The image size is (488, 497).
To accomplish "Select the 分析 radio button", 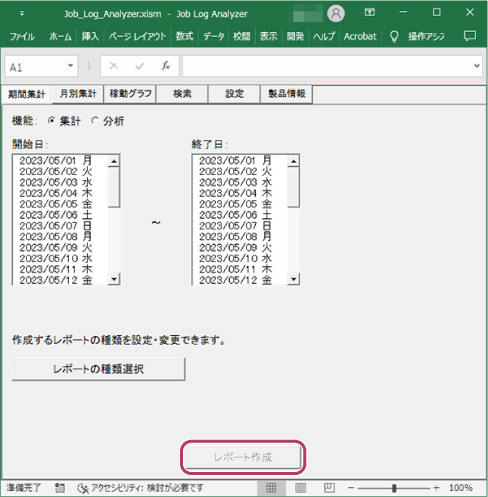I will coord(95,121).
